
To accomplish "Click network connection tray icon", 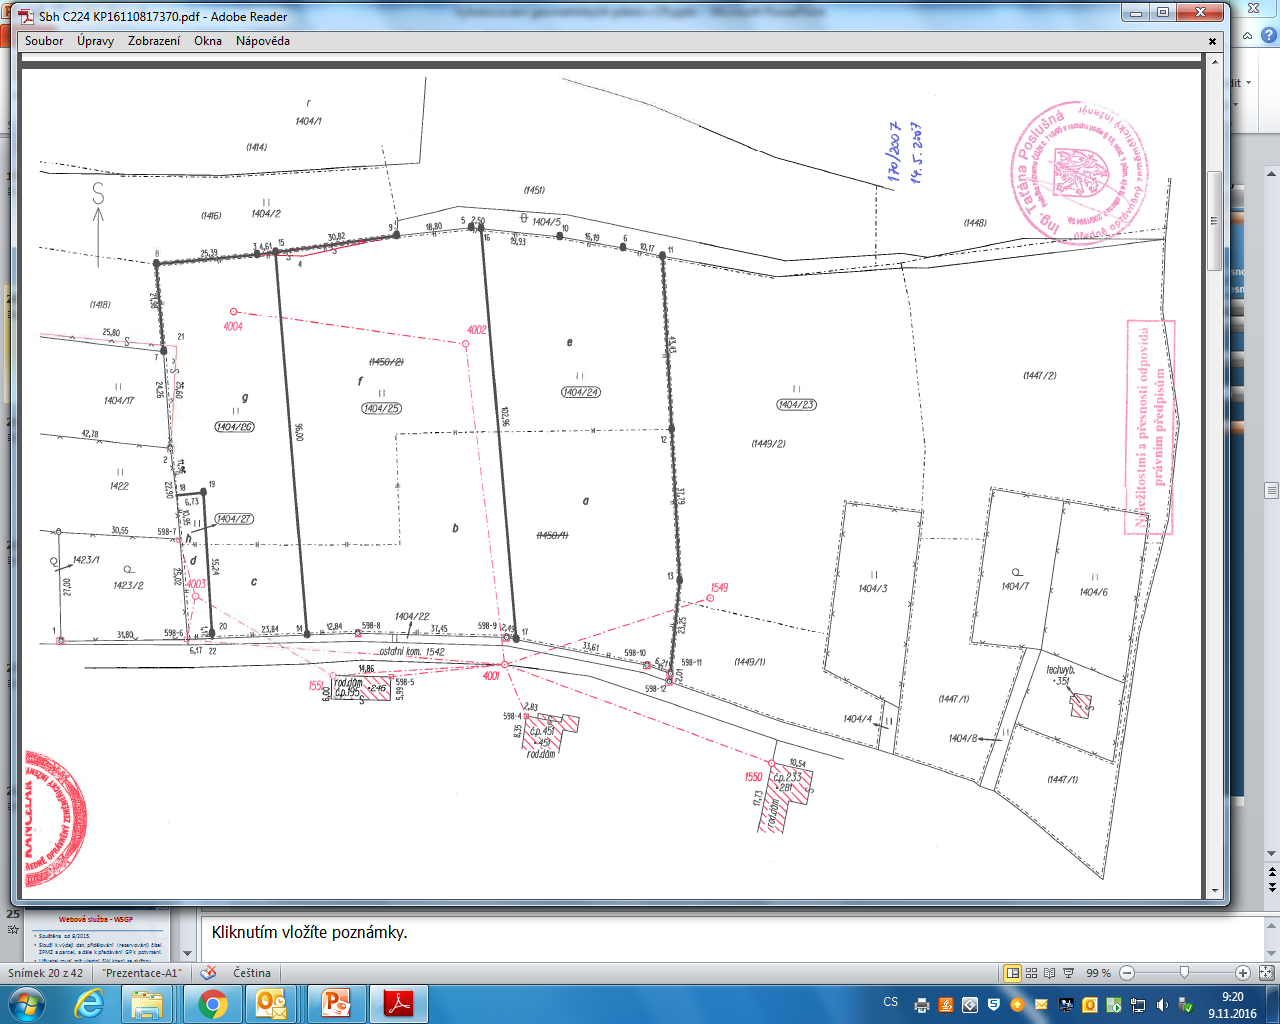I will [x=1138, y=1005].
